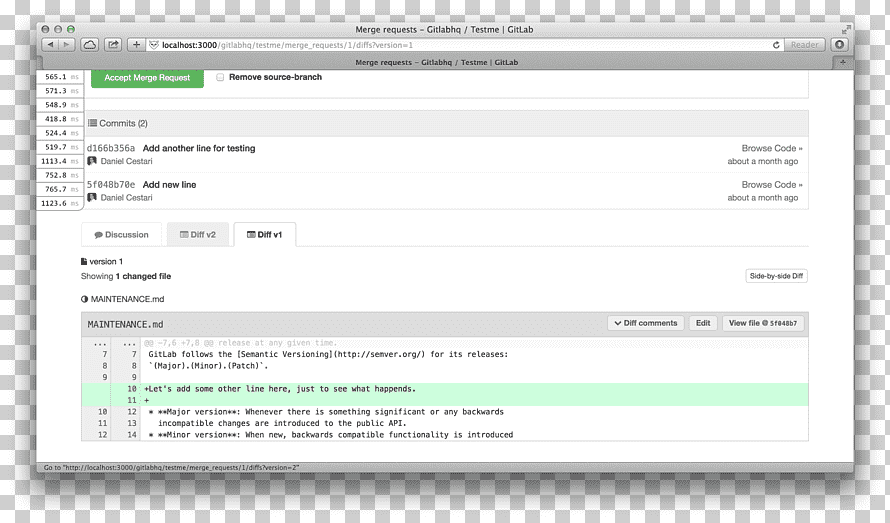Viewport: 890px width, 523px height.
Task: Click the 752.8 ms profiler entry
Action: (x=60, y=175)
